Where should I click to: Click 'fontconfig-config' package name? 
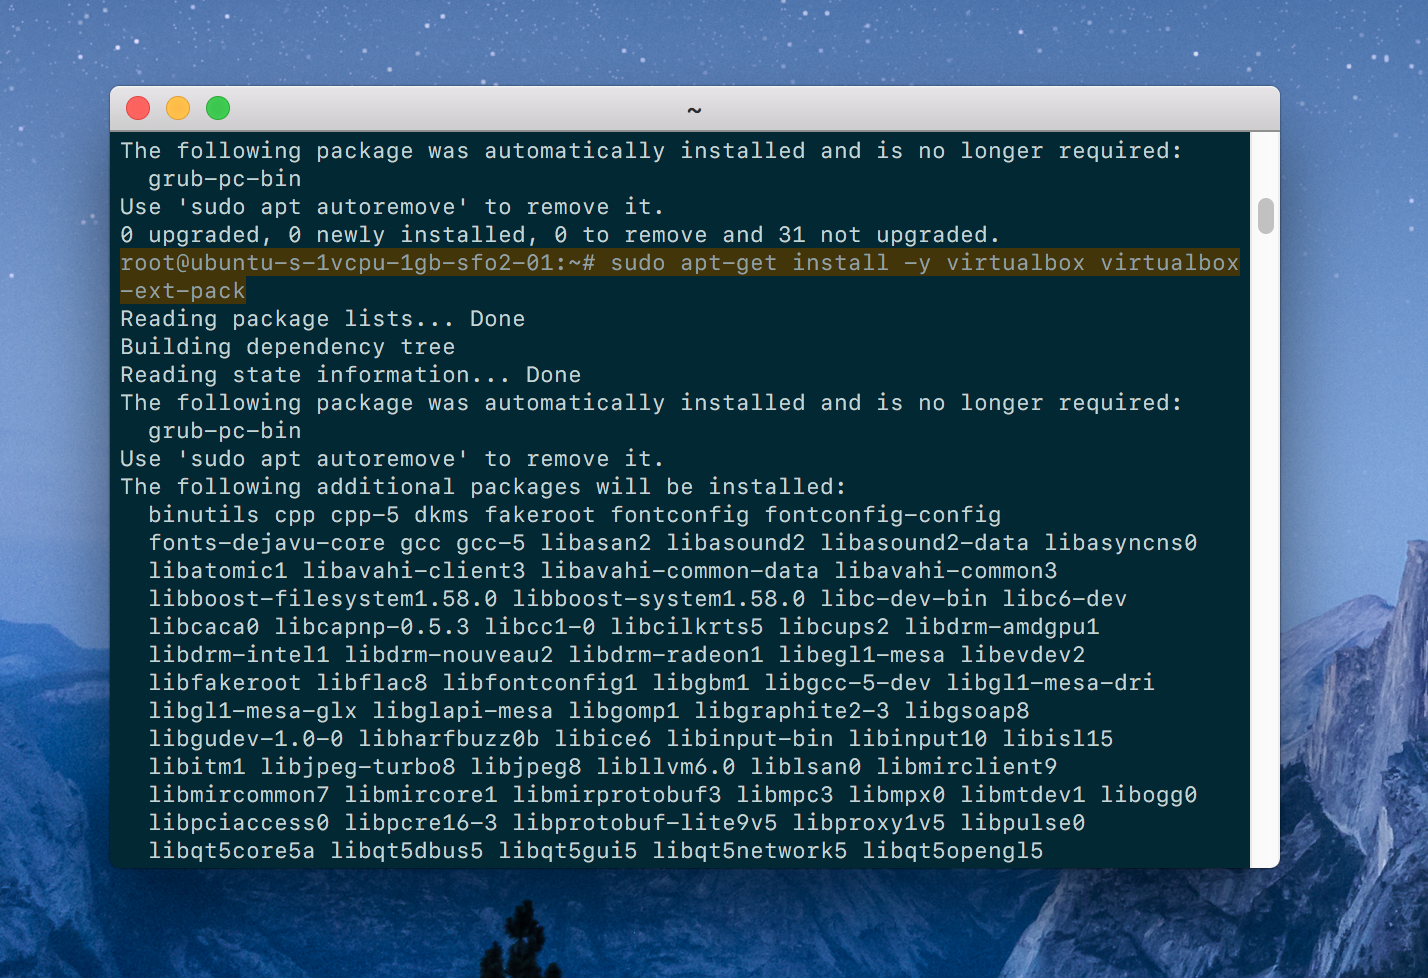click(x=883, y=515)
